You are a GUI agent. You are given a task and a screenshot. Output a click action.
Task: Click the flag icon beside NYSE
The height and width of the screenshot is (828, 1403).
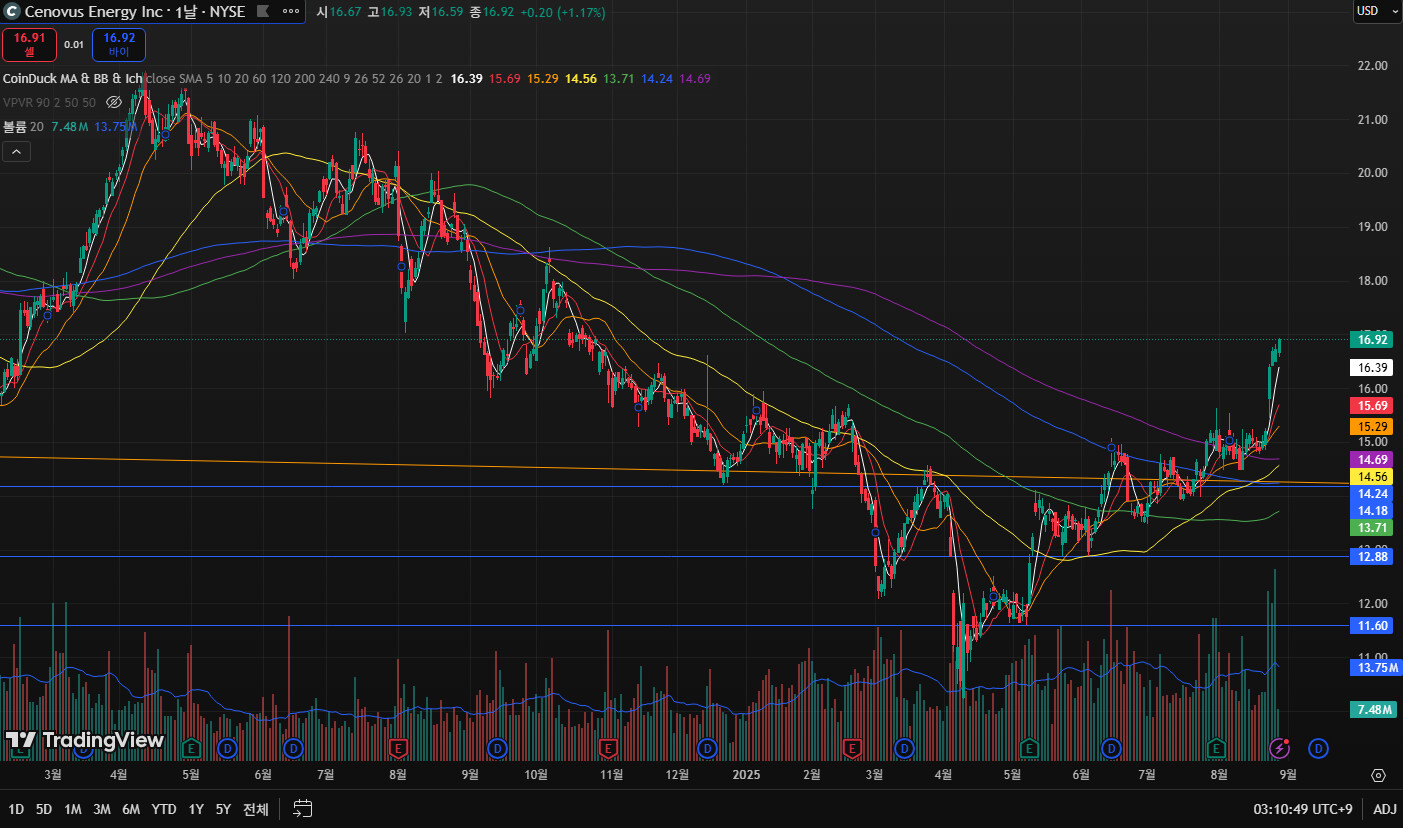tap(262, 12)
